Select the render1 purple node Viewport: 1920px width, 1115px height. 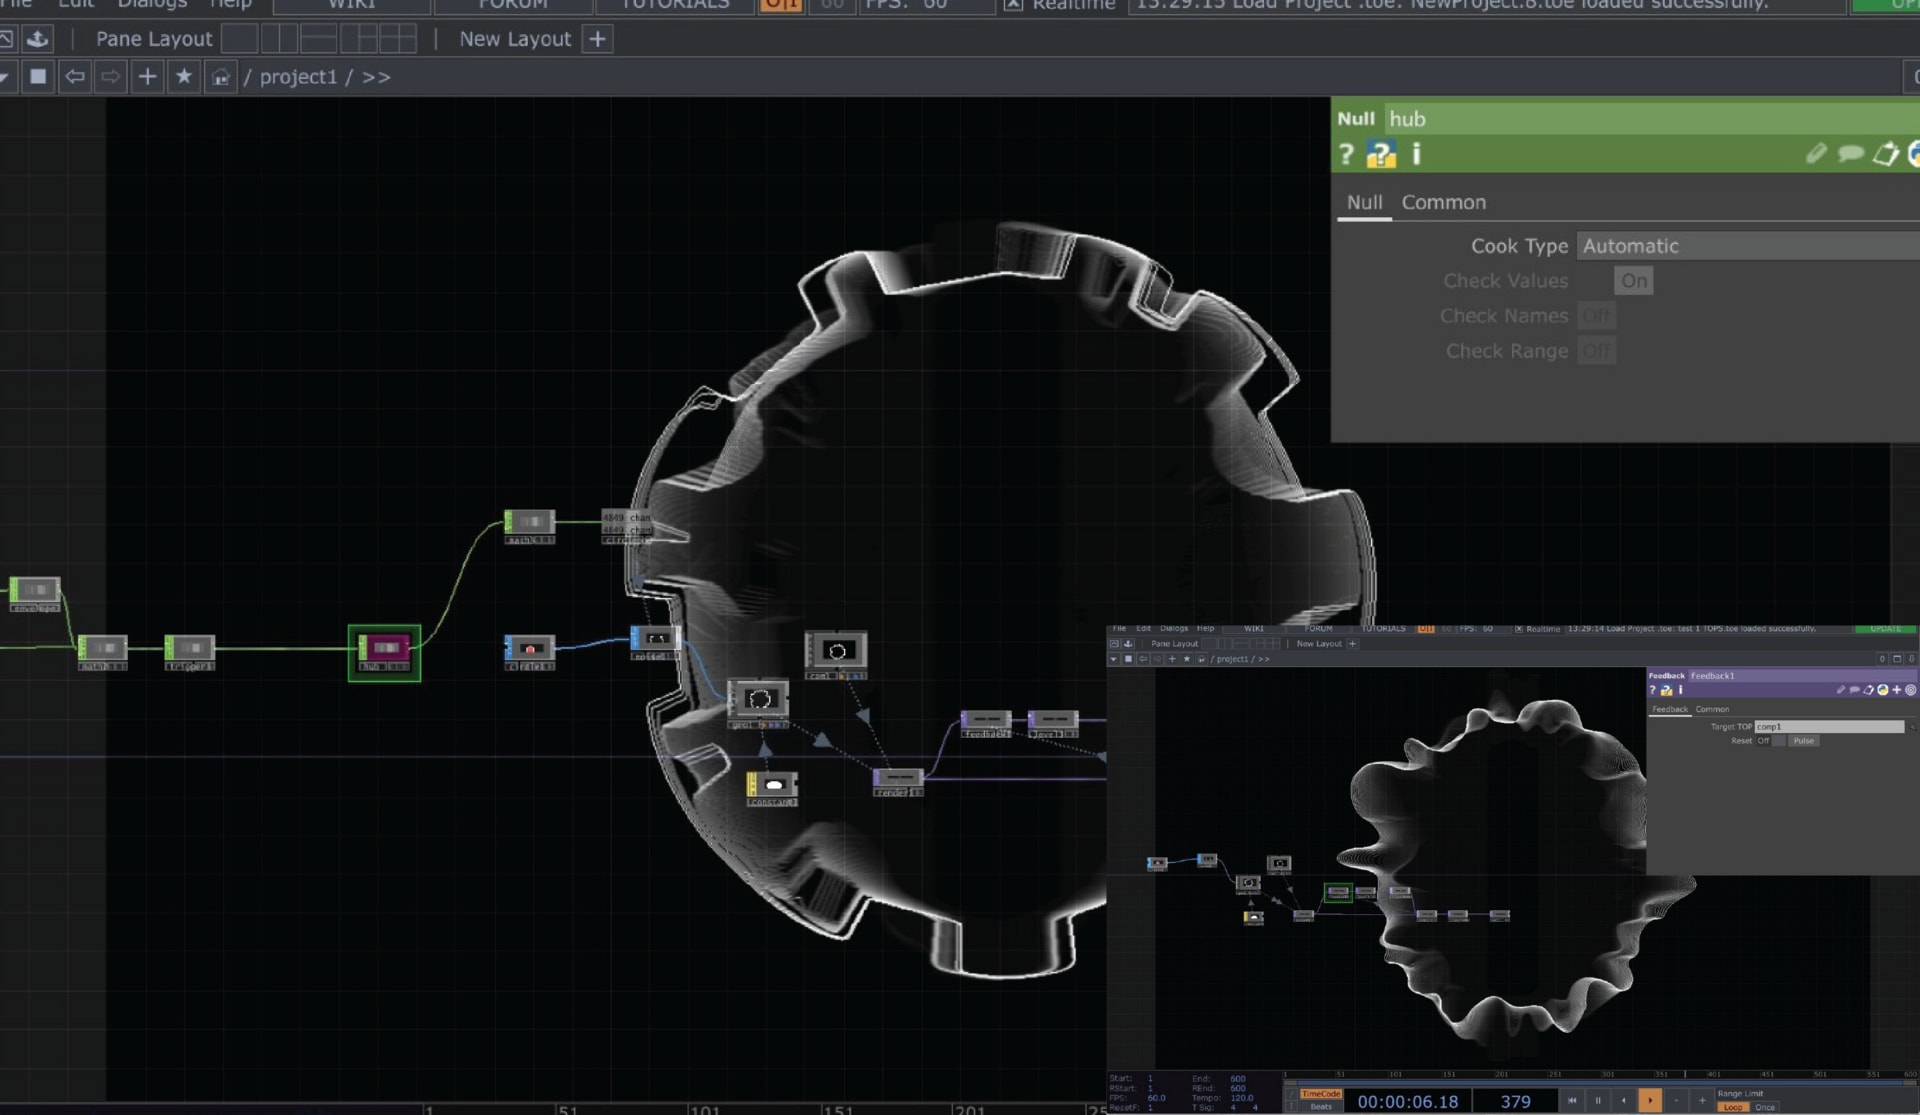pos(898,781)
